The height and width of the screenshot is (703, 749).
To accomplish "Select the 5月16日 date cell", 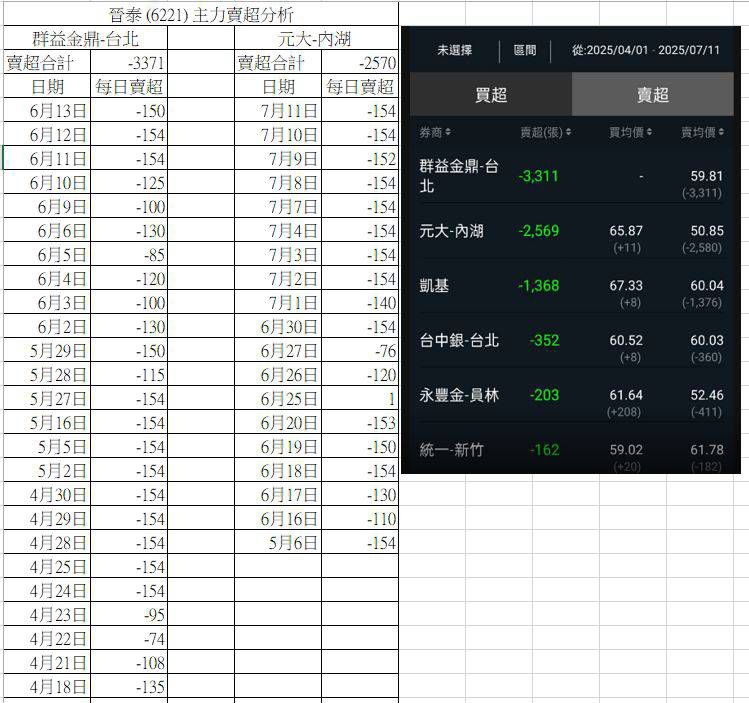I will click(x=47, y=422).
